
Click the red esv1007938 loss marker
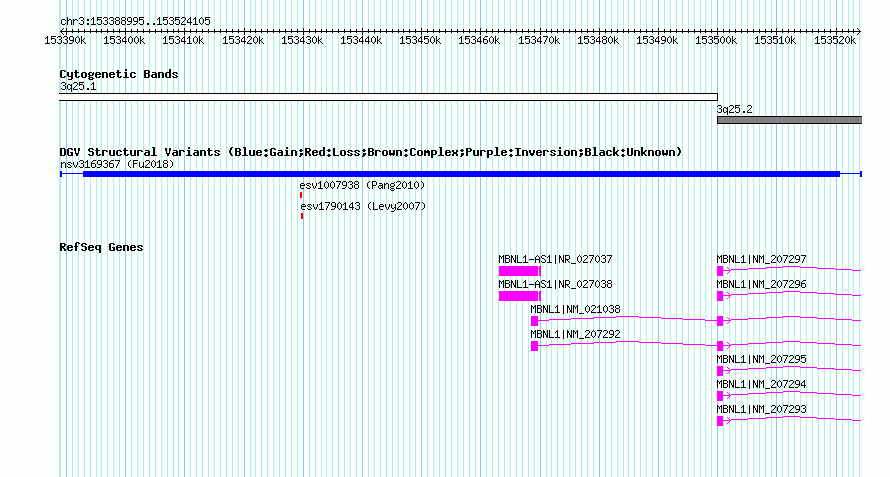[301, 195]
